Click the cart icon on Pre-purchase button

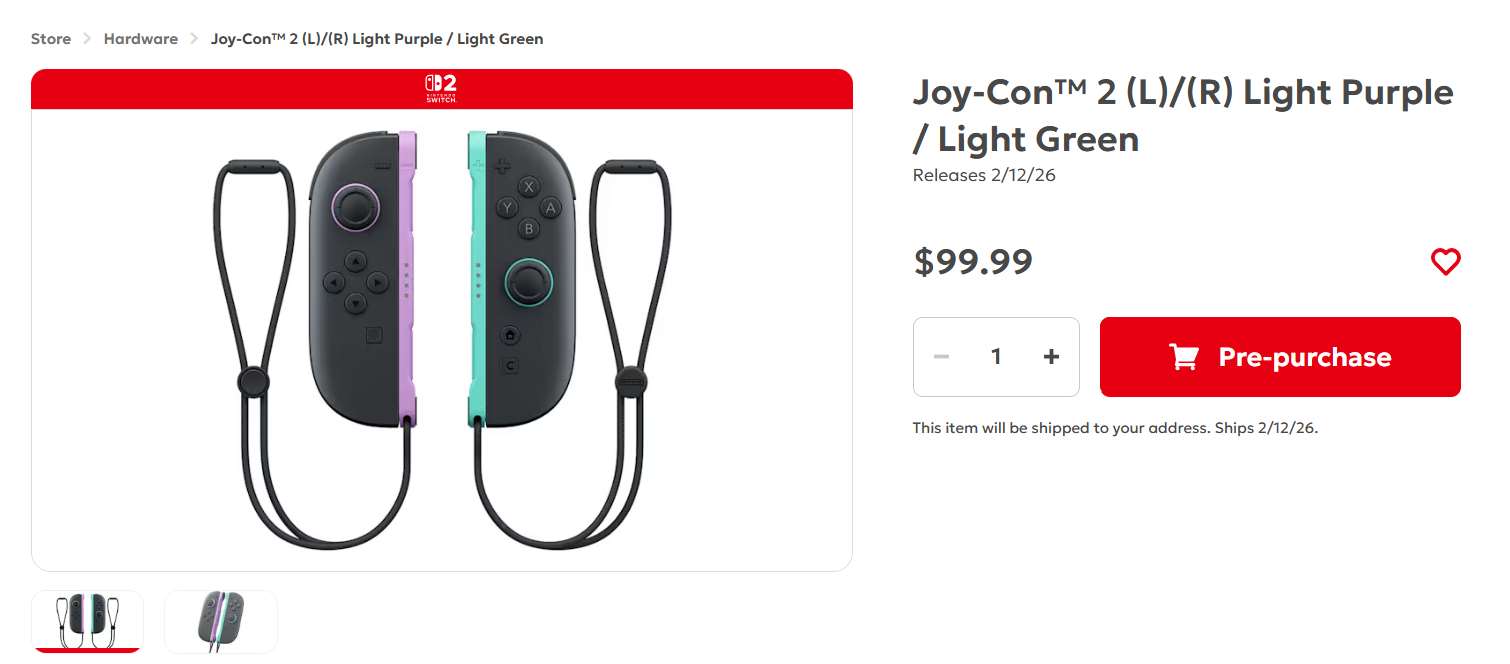[1184, 357]
